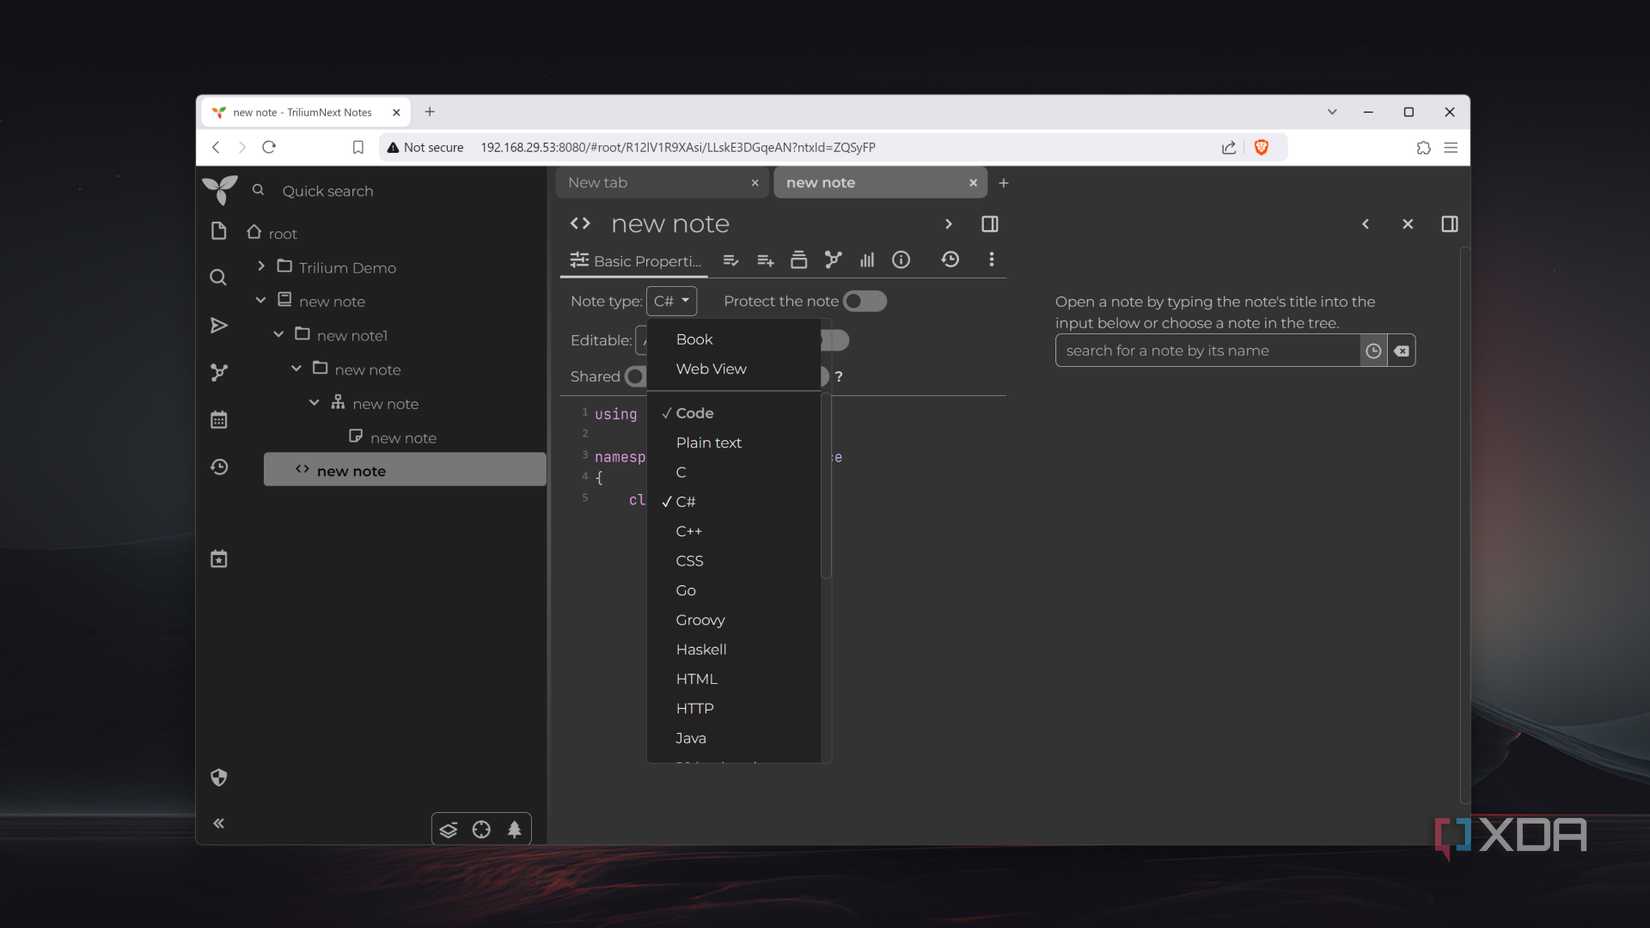Image resolution: width=1650 pixels, height=928 pixels.
Task: Click the Trilium leaf logo icon
Action: pos(219,189)
